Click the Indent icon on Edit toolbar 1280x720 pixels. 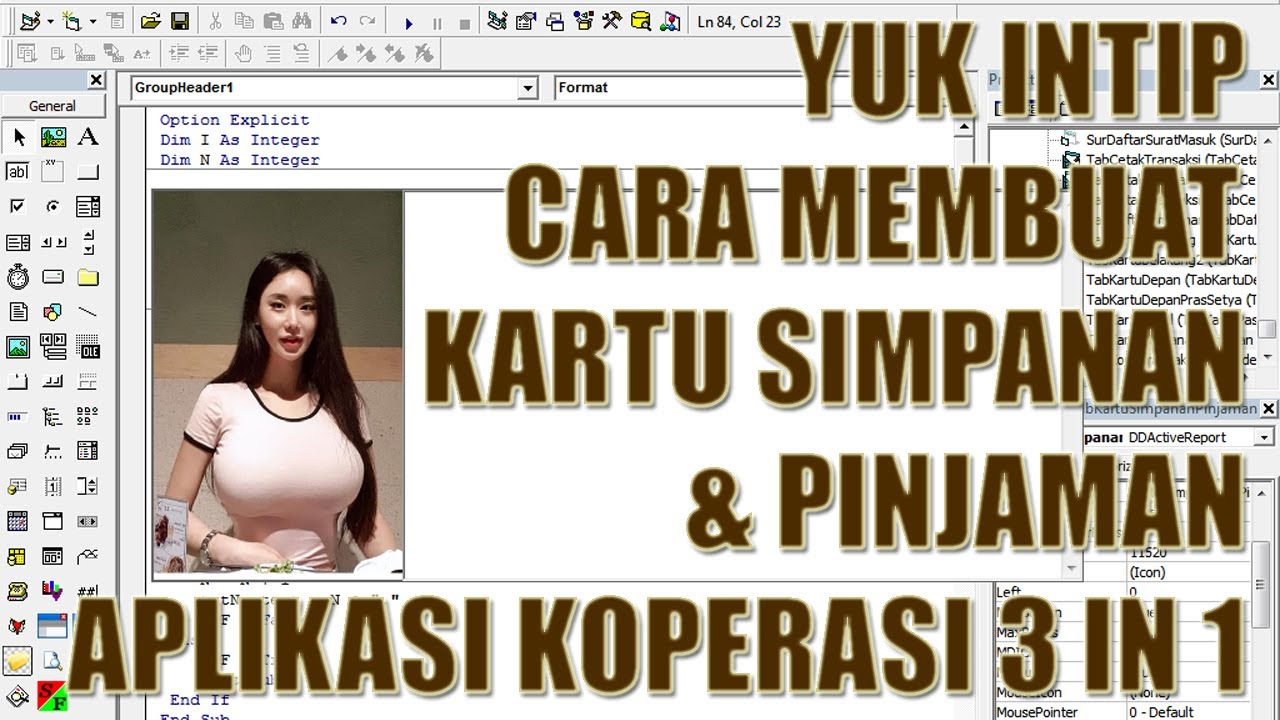(x=179, y=54)
